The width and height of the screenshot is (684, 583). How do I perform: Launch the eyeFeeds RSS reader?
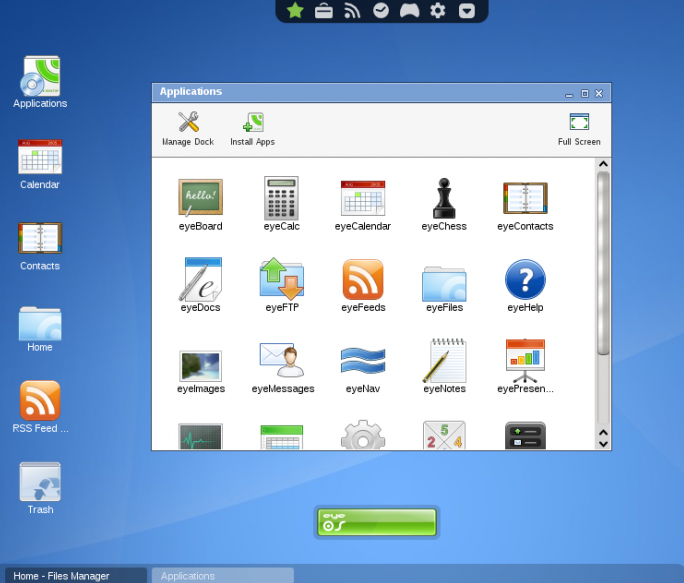click(363, 281)
